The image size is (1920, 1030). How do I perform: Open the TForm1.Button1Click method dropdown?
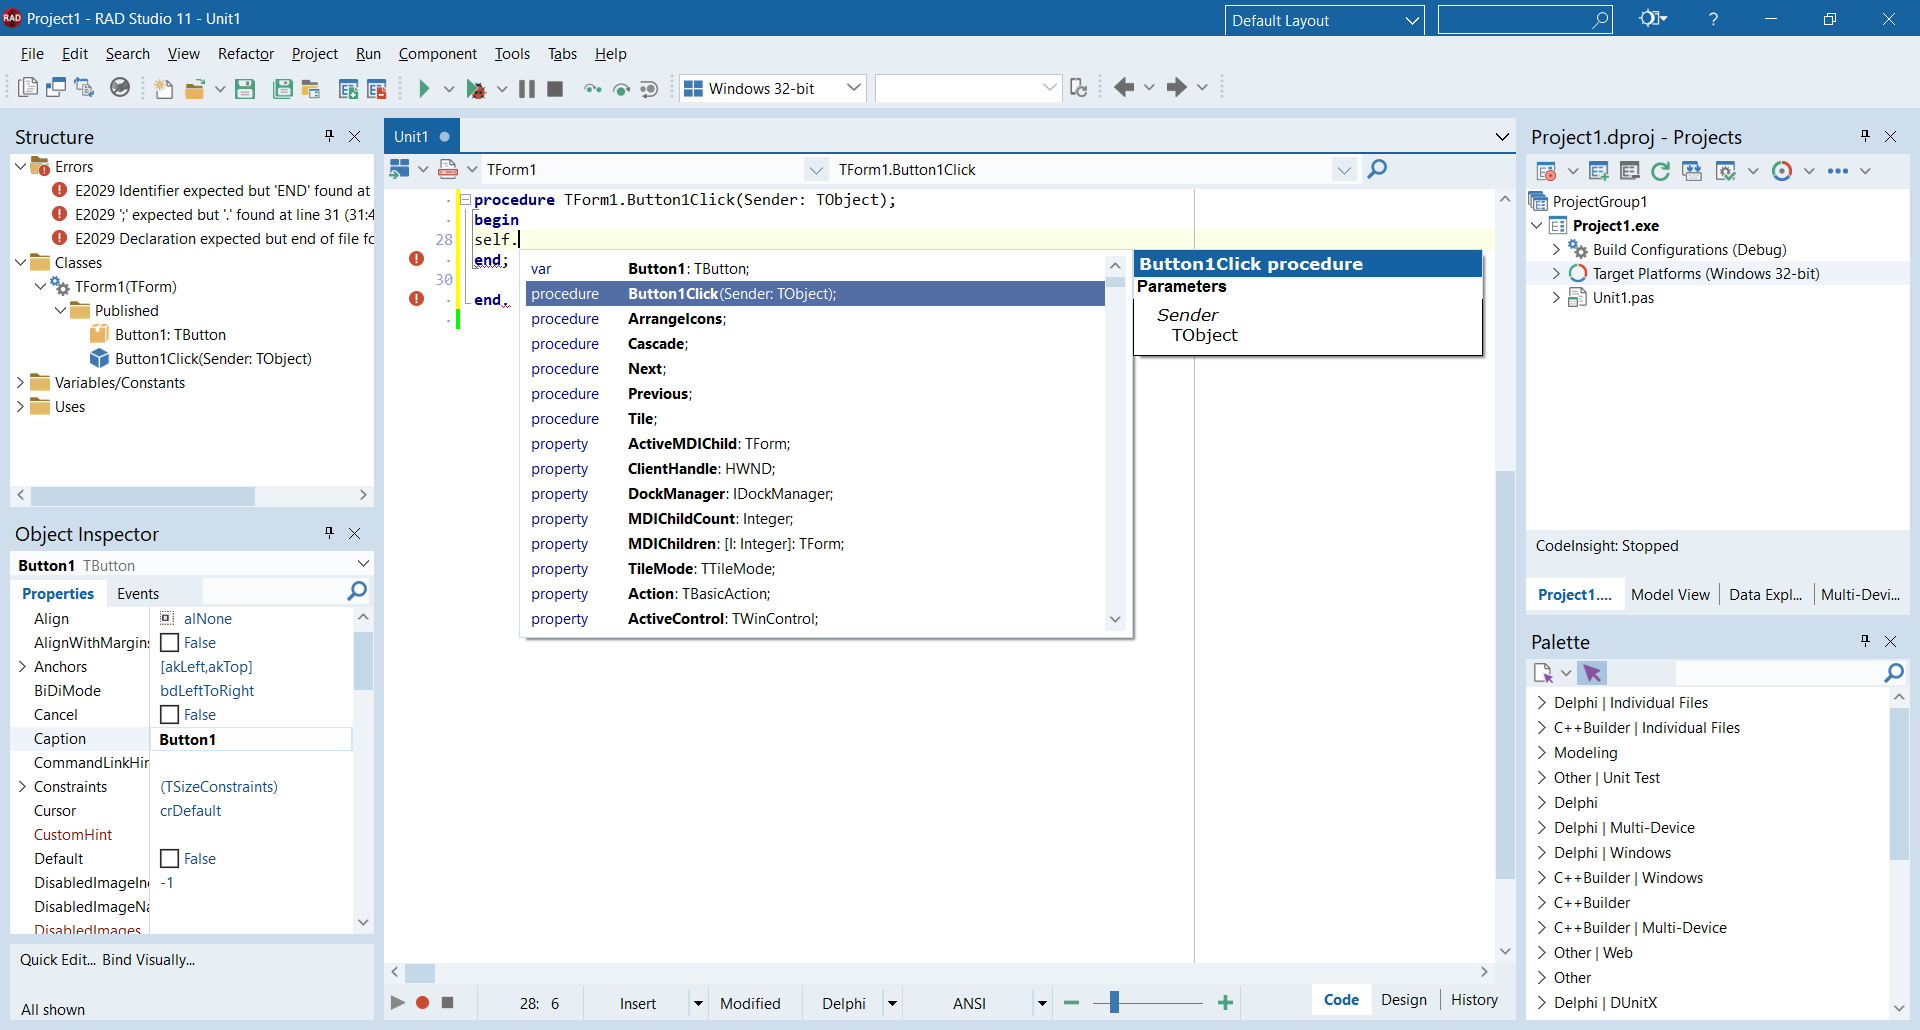pos(1344,170)
